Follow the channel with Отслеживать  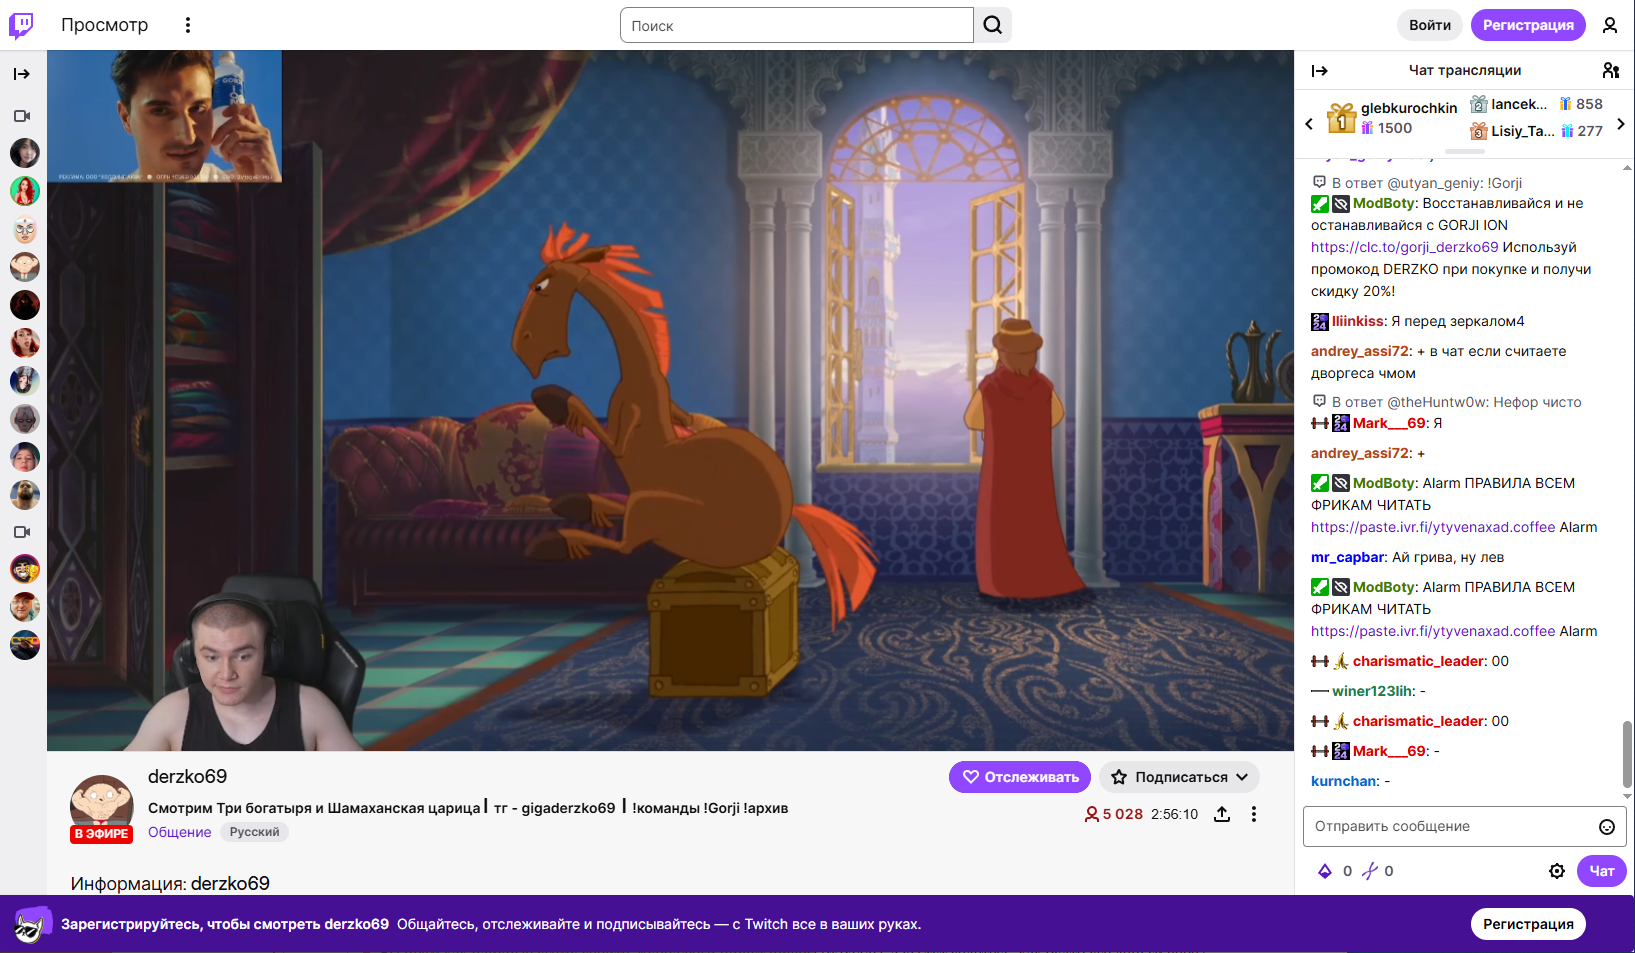coord(1021,777)
